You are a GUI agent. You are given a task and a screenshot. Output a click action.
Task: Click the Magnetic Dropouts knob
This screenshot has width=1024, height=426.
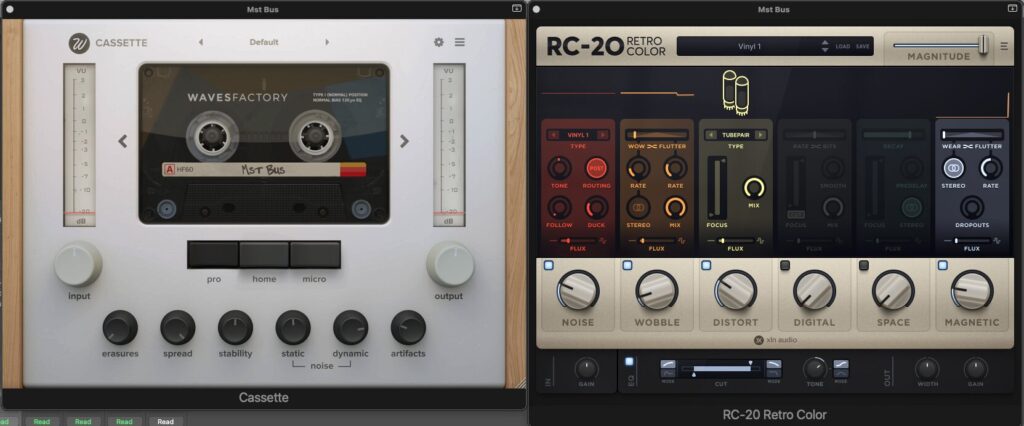[x=972, y=208]
